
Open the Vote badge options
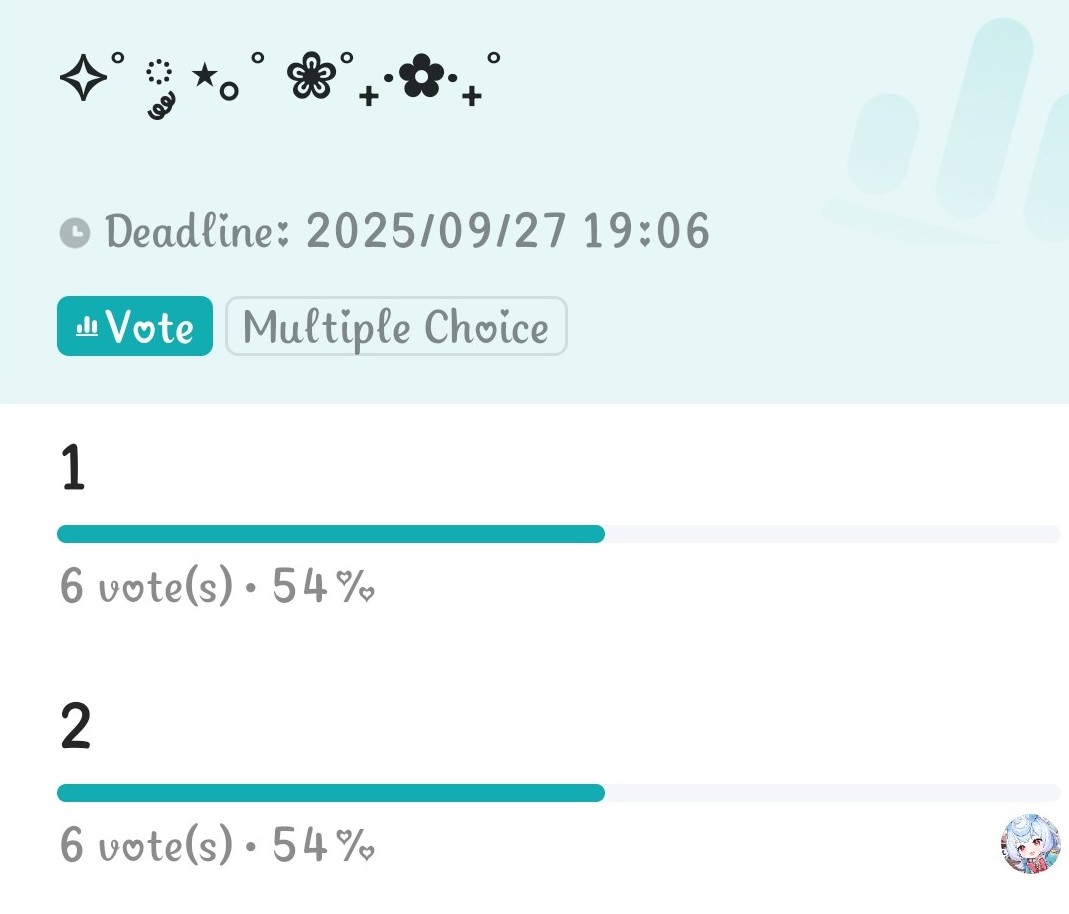[x=135, y=326]
